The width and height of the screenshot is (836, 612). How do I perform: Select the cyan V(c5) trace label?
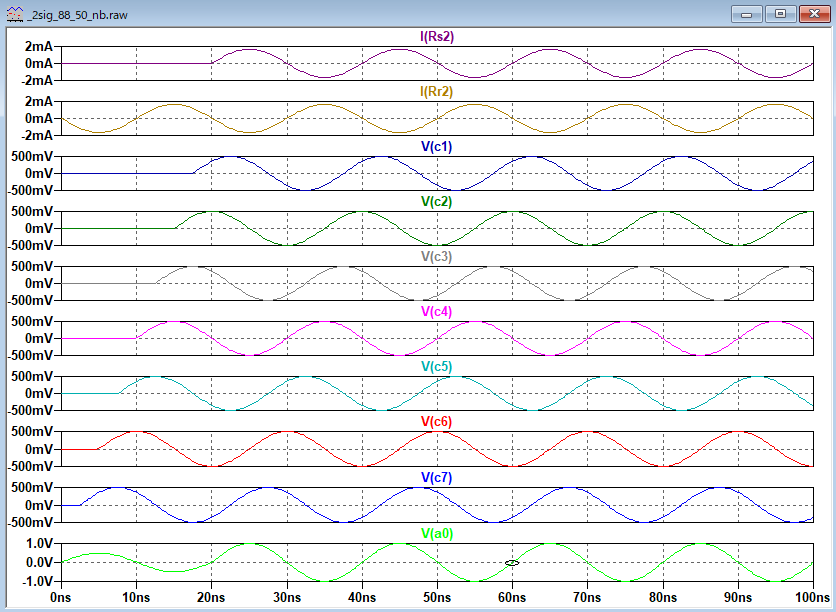coord(437,367)
